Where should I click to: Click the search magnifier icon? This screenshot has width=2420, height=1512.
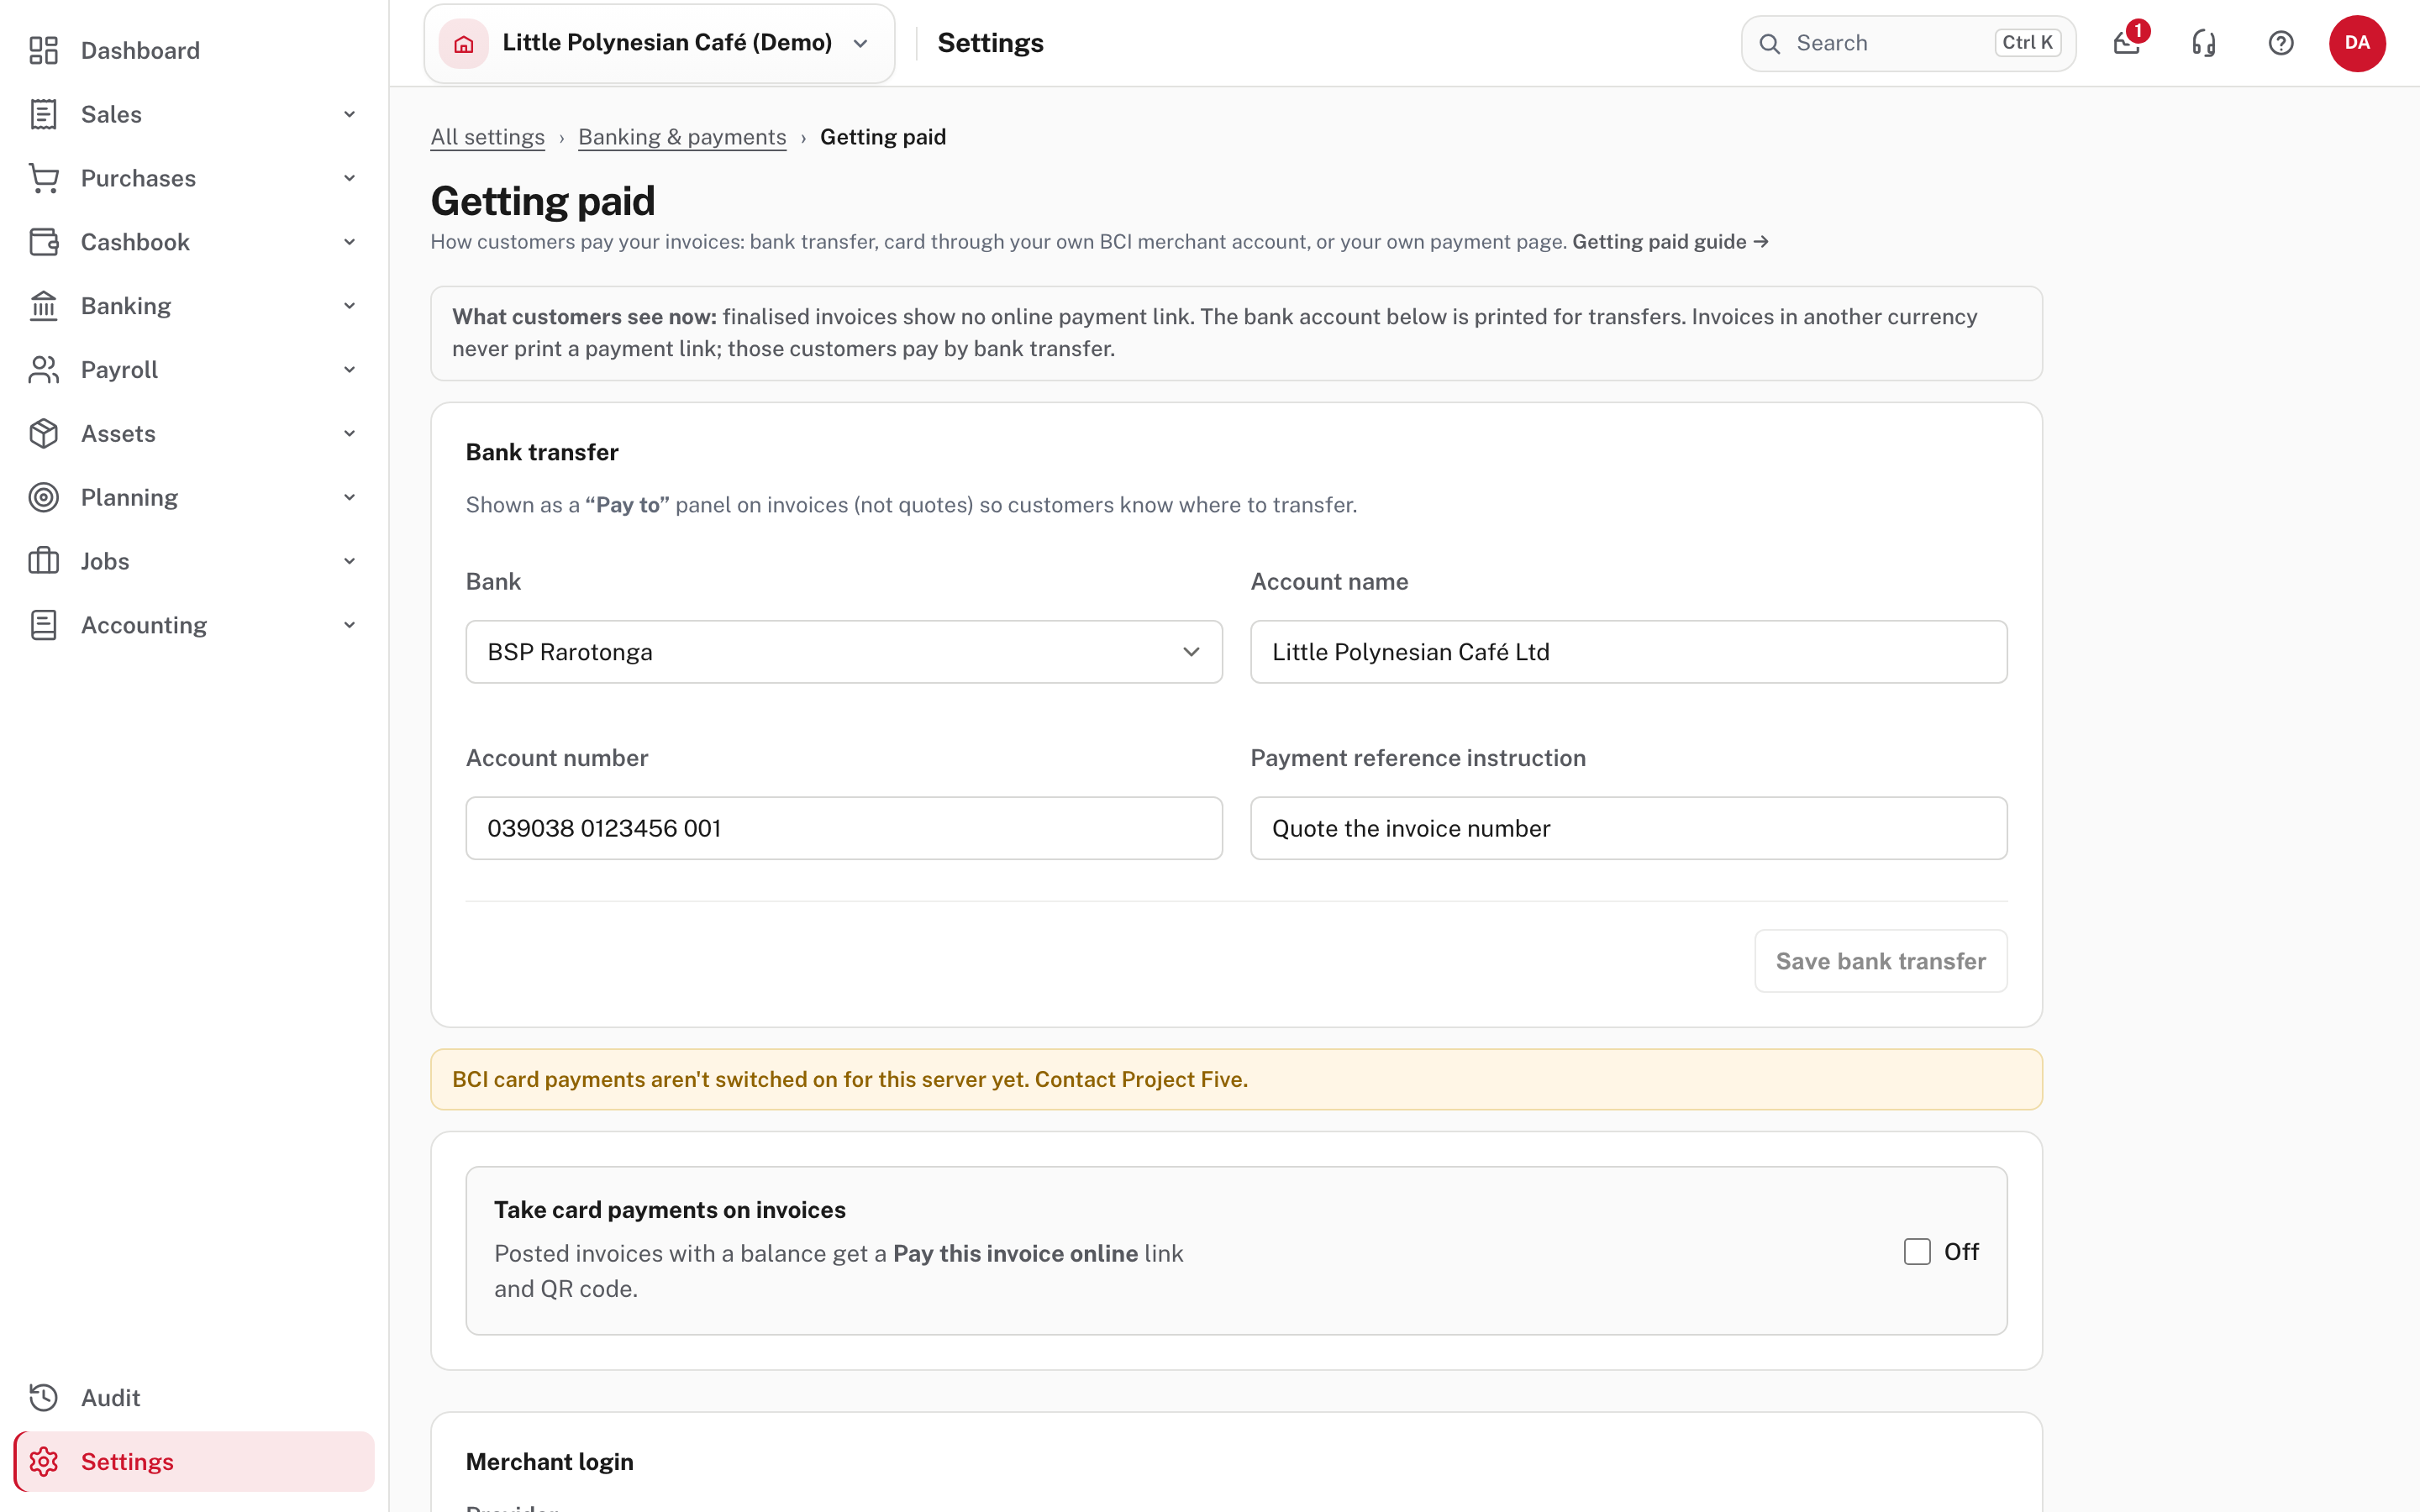pos(1770,43)
